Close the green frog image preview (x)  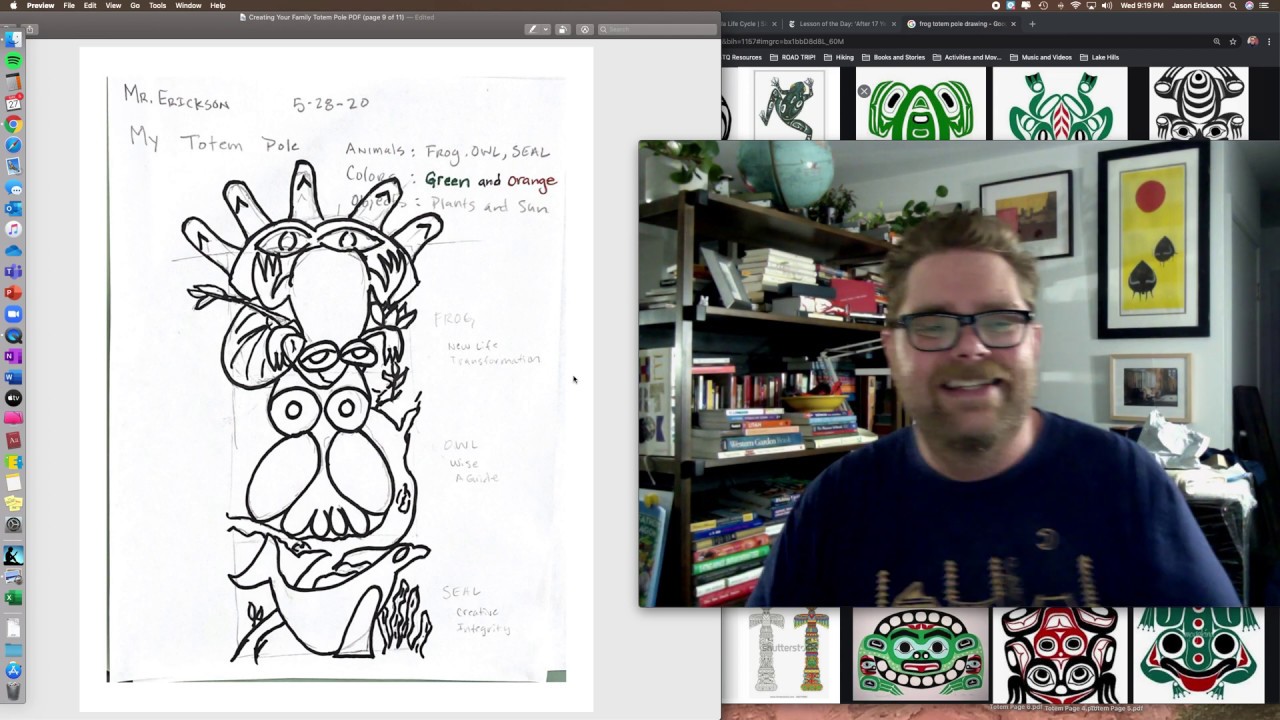[x=864, y=92]
